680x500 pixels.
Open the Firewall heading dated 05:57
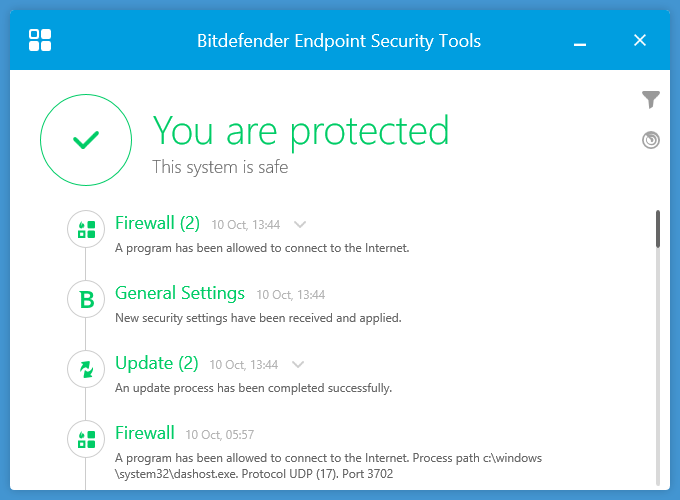point(145,433)
